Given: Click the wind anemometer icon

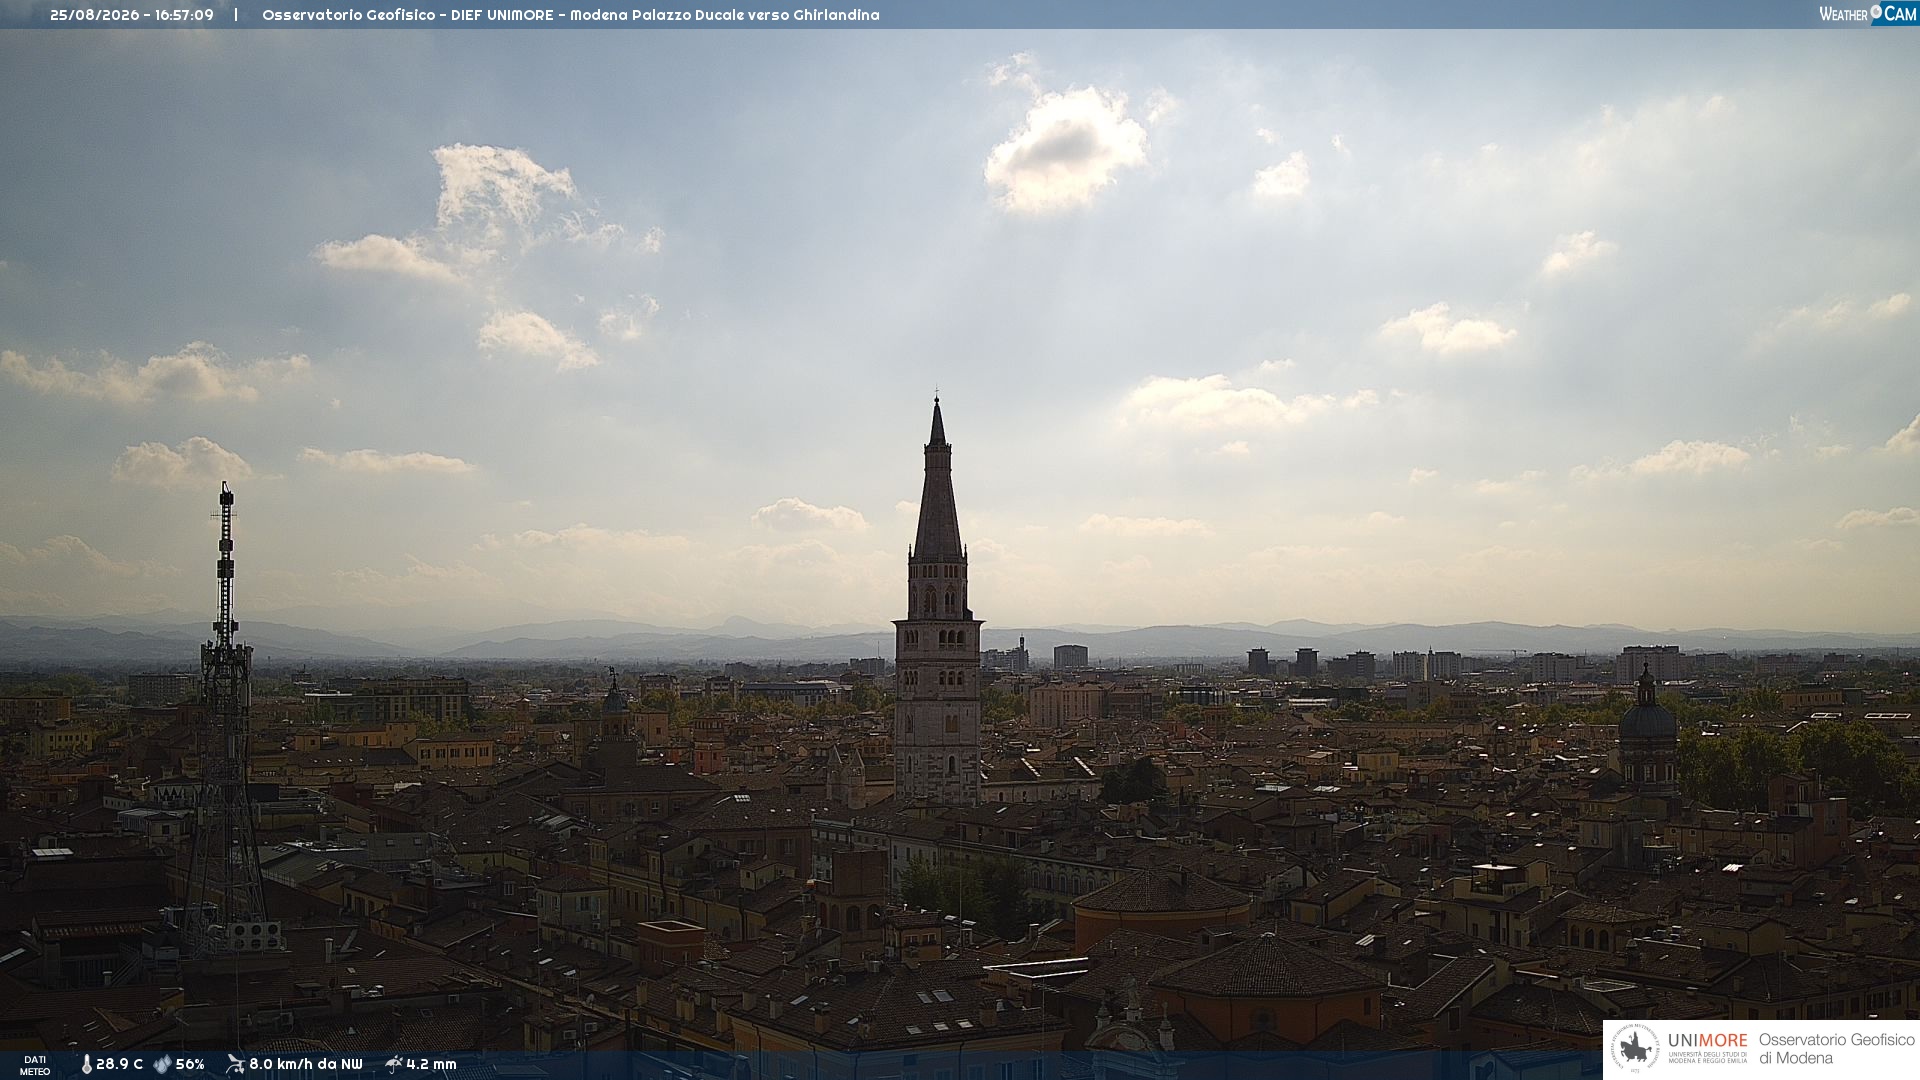Looking at the screenshot, I should (235, 1064).
